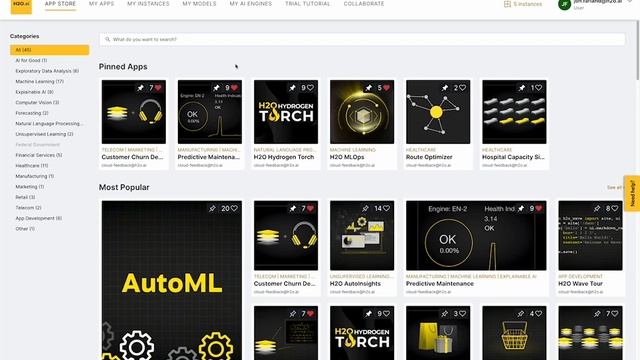Click pin icon on Route Optimizer card

445,88
